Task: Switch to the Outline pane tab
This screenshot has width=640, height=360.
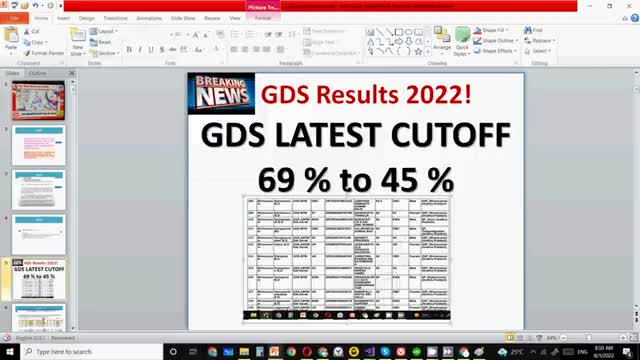Action: (x=37, y=73)
